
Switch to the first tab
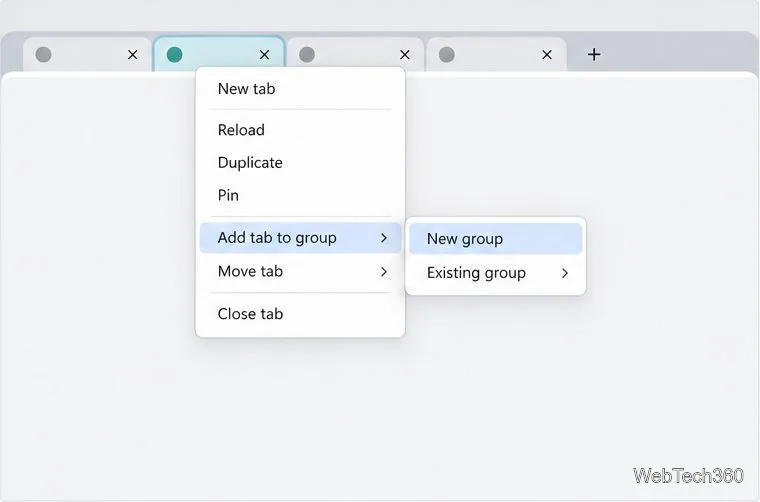click(x=87, y=54)
